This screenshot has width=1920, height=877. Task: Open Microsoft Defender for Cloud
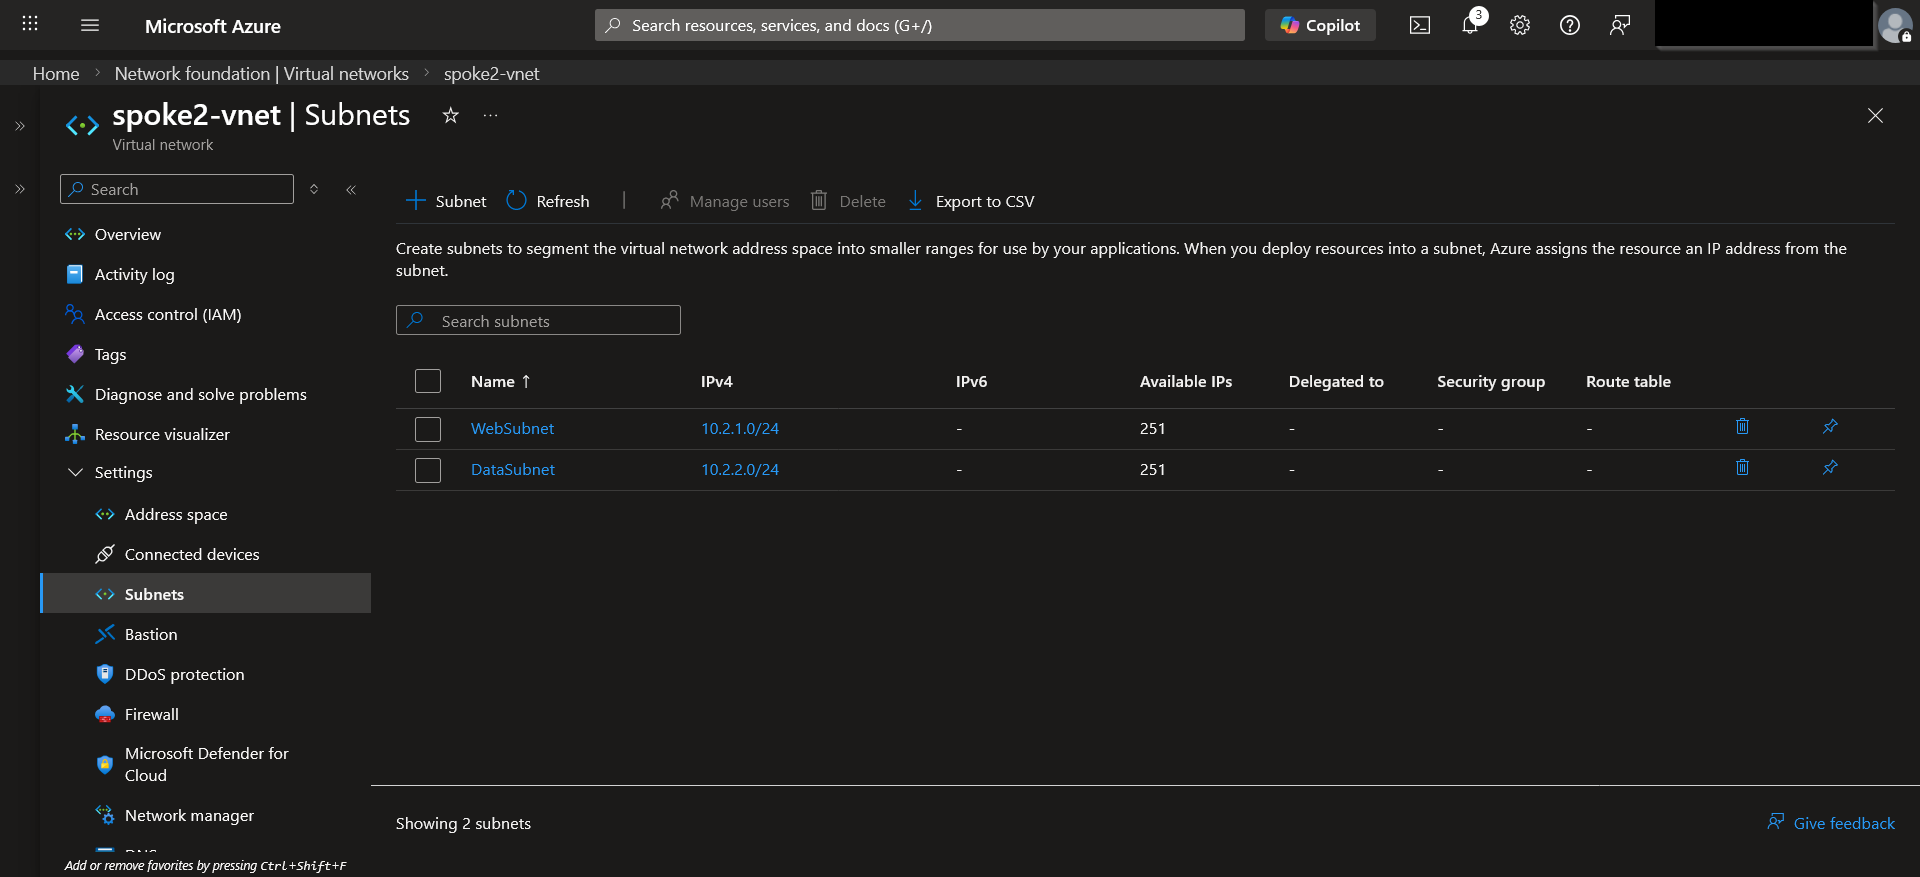(x=206, y=764)
